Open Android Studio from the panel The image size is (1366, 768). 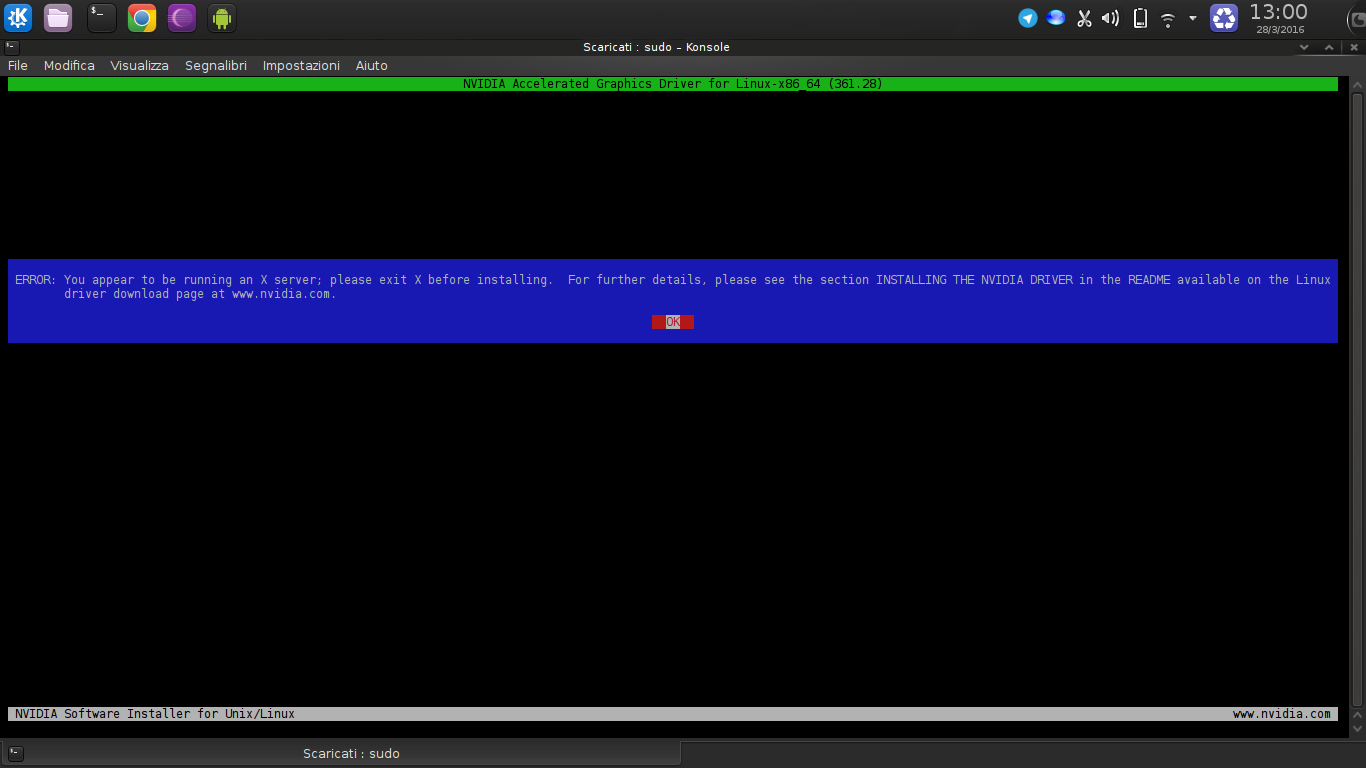[x=222, y=18]
